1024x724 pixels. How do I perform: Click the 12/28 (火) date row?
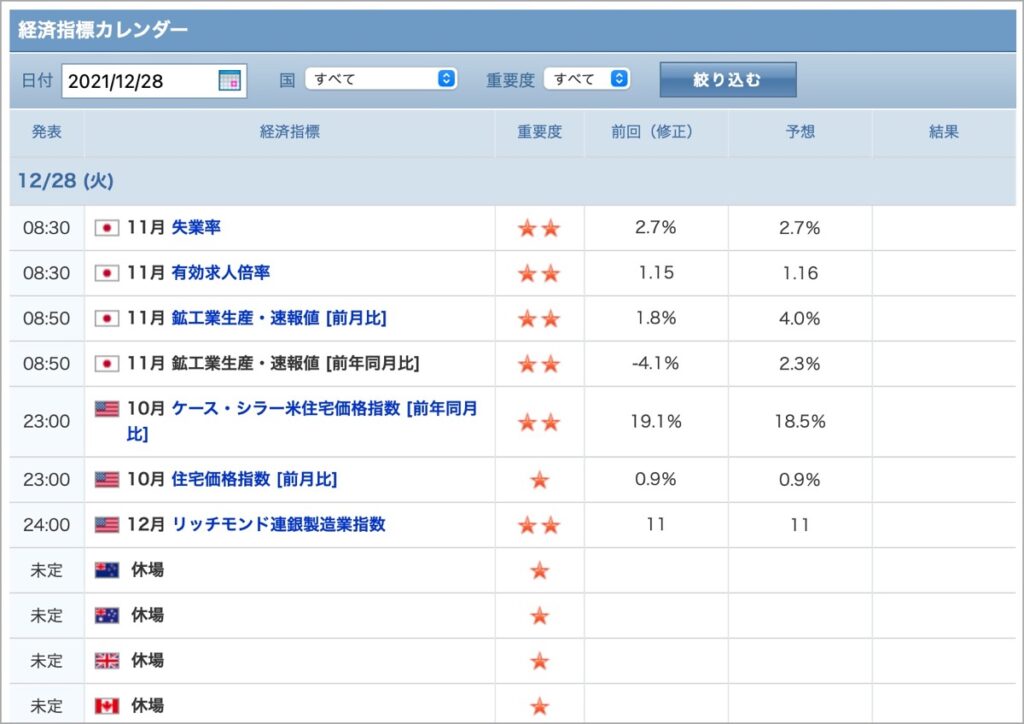(x=513, y=181)
